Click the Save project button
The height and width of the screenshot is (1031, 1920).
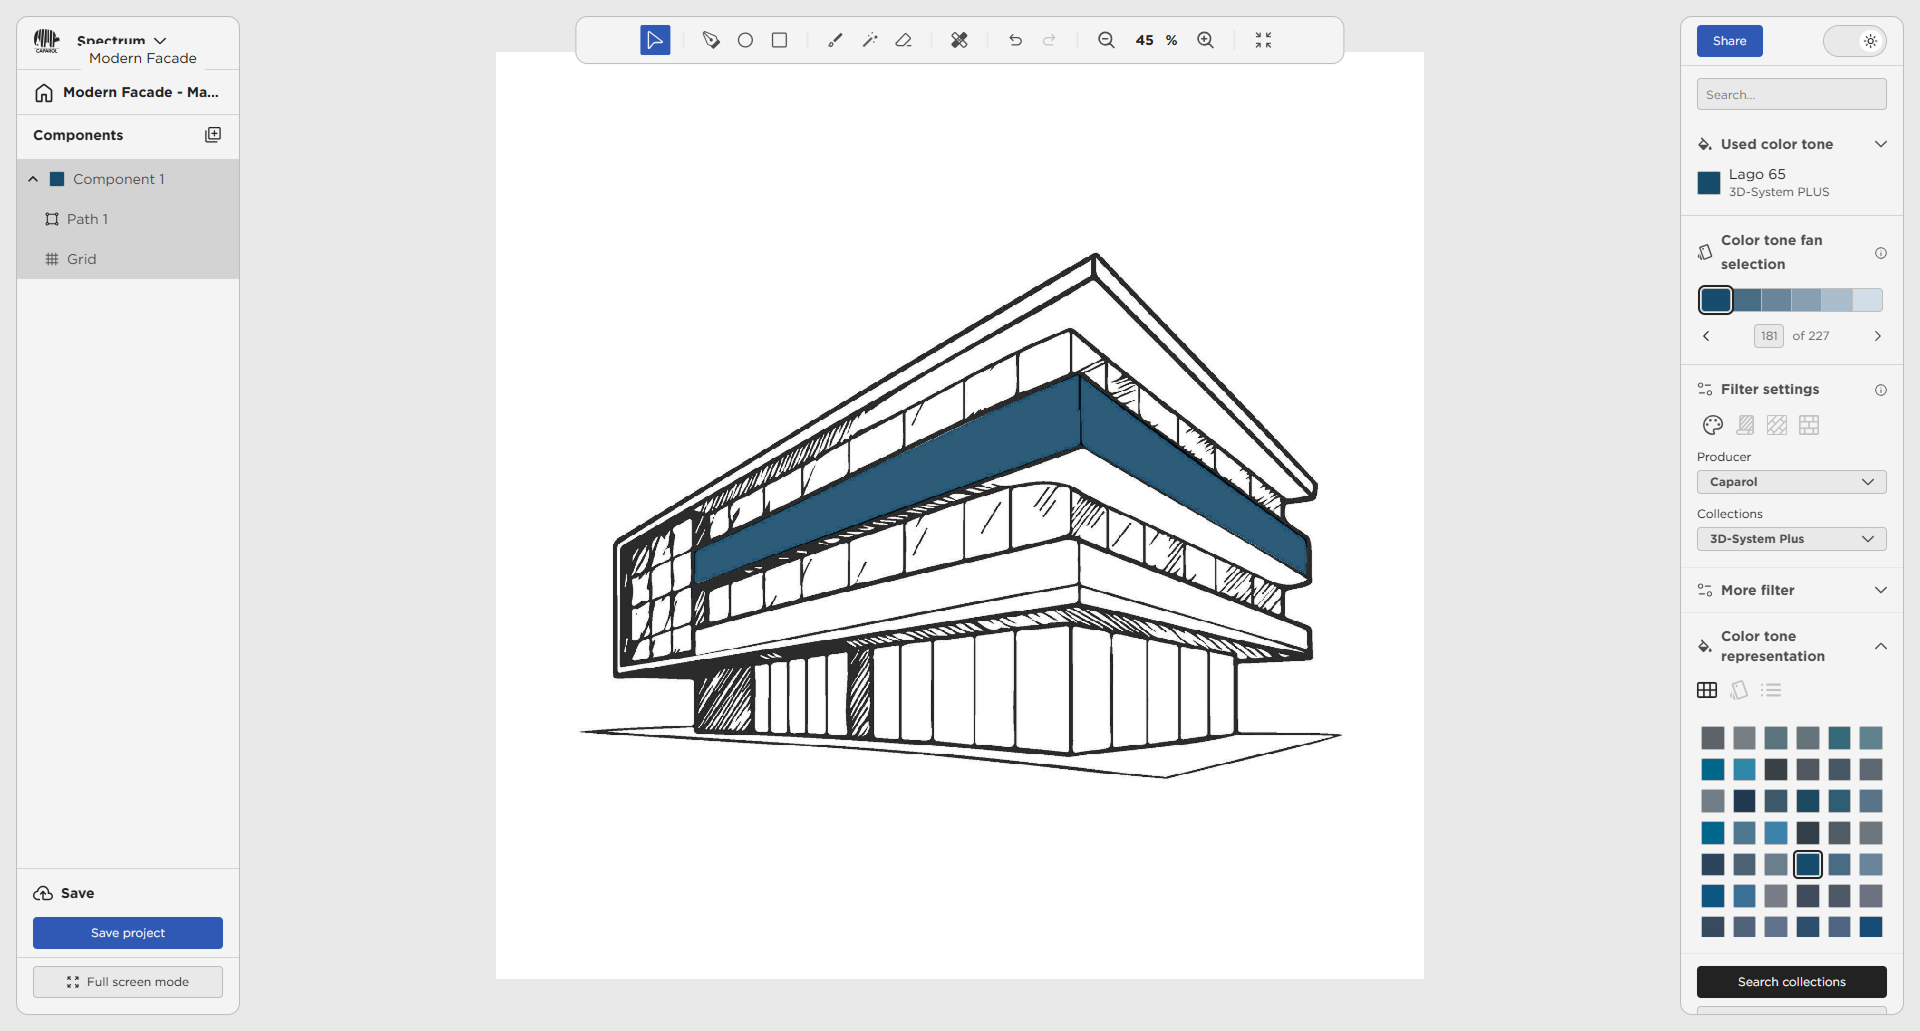[x=128, y=933]
